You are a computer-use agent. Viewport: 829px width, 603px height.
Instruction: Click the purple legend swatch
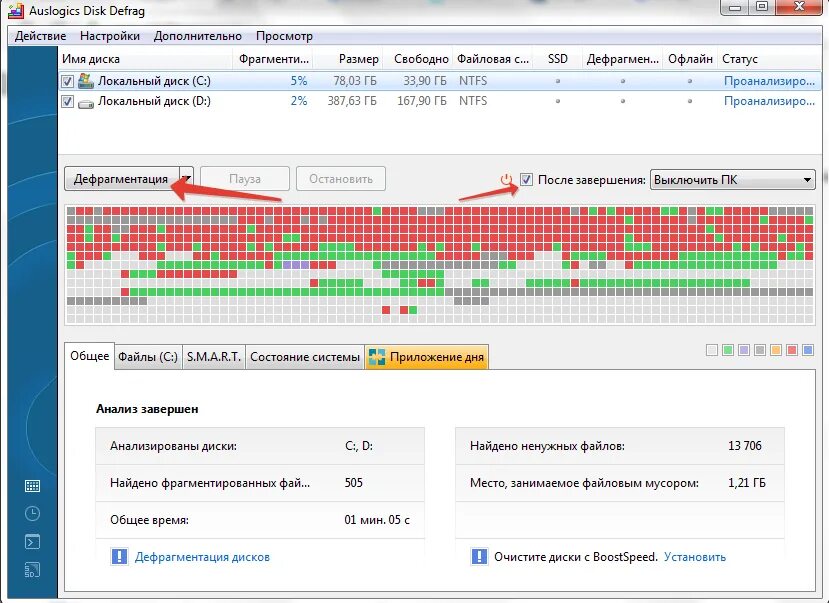744,350
